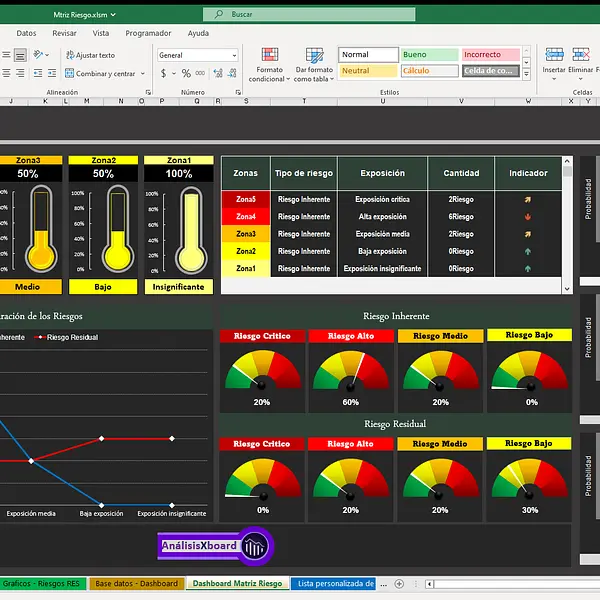Click the Insertar cells icon
The image size is (600, 600).
coord(554,55)
